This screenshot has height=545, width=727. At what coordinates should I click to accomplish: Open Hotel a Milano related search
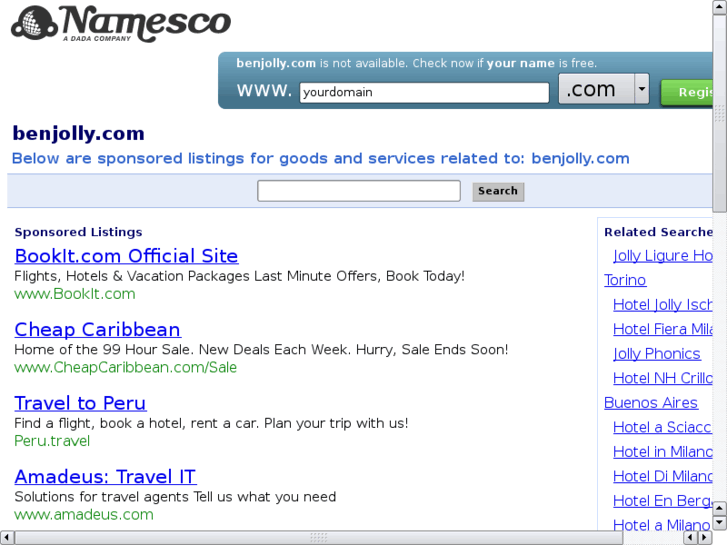pyautogui.click(x=662, y=525)
